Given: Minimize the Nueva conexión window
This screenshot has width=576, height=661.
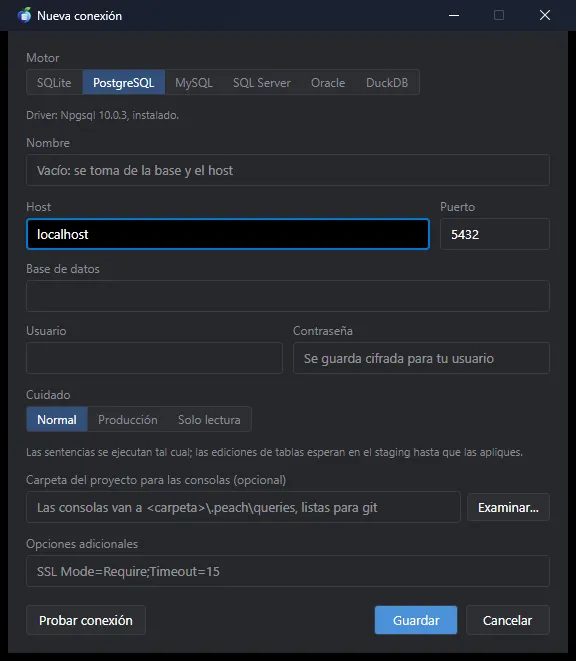Looking at the screenshot, I should click(454, 15).
